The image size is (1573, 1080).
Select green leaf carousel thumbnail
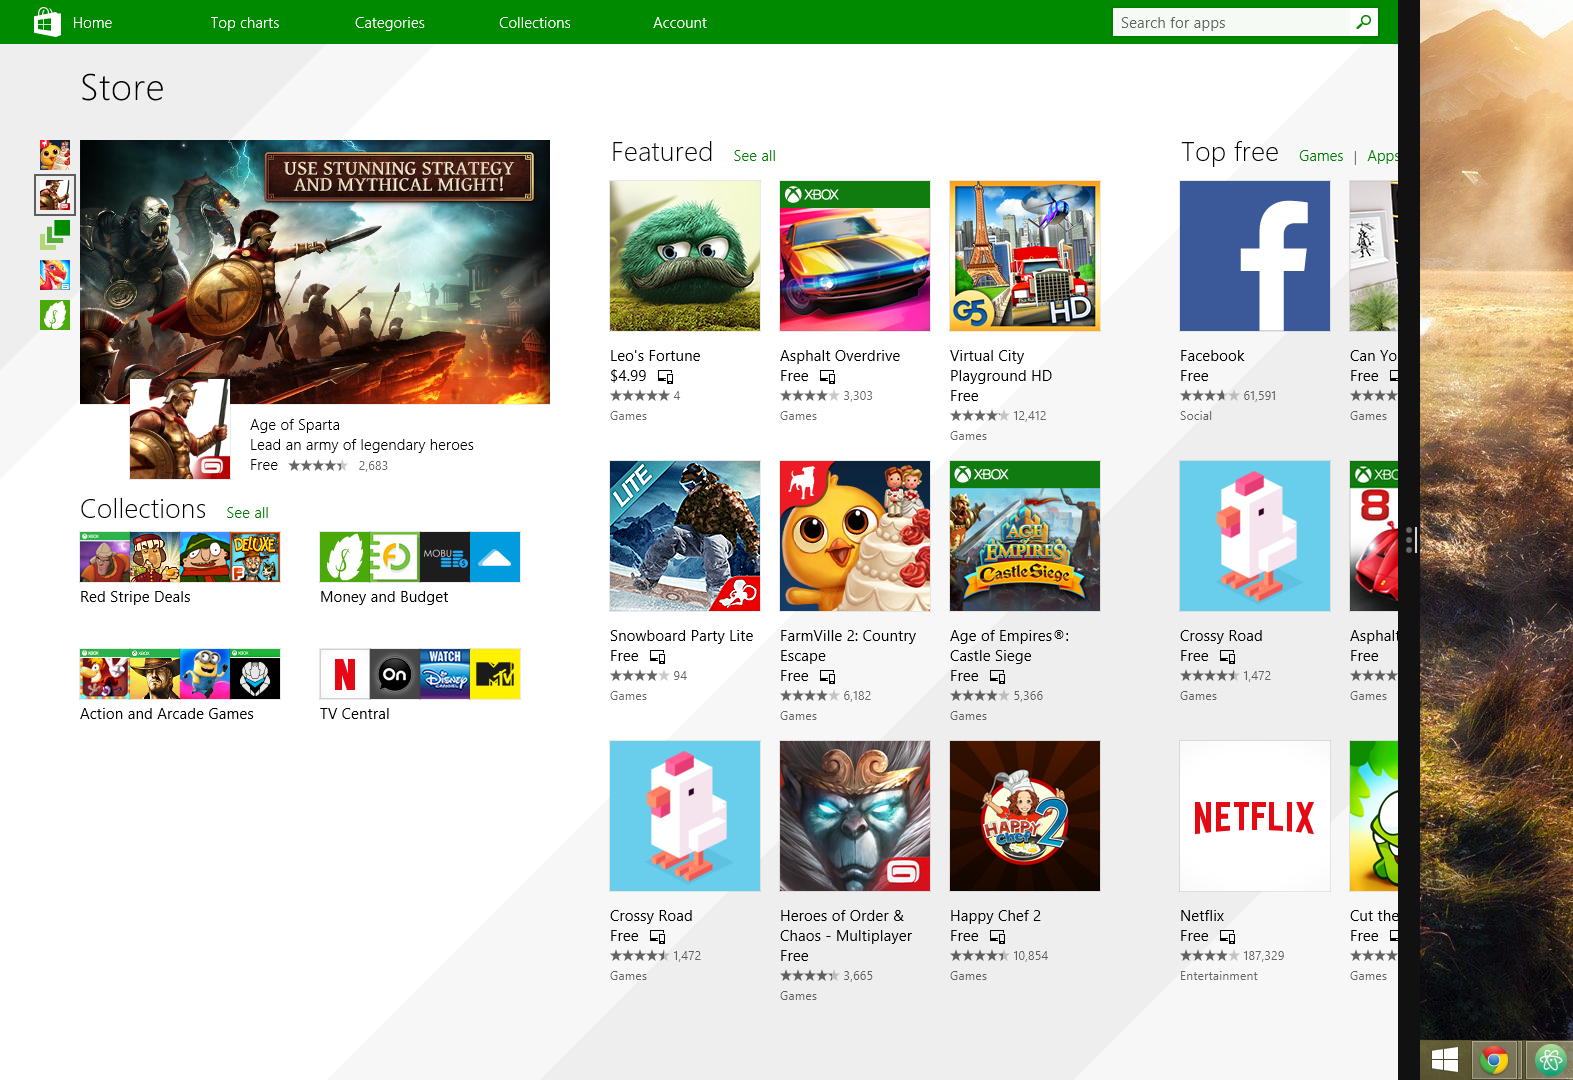pos(55,315)
